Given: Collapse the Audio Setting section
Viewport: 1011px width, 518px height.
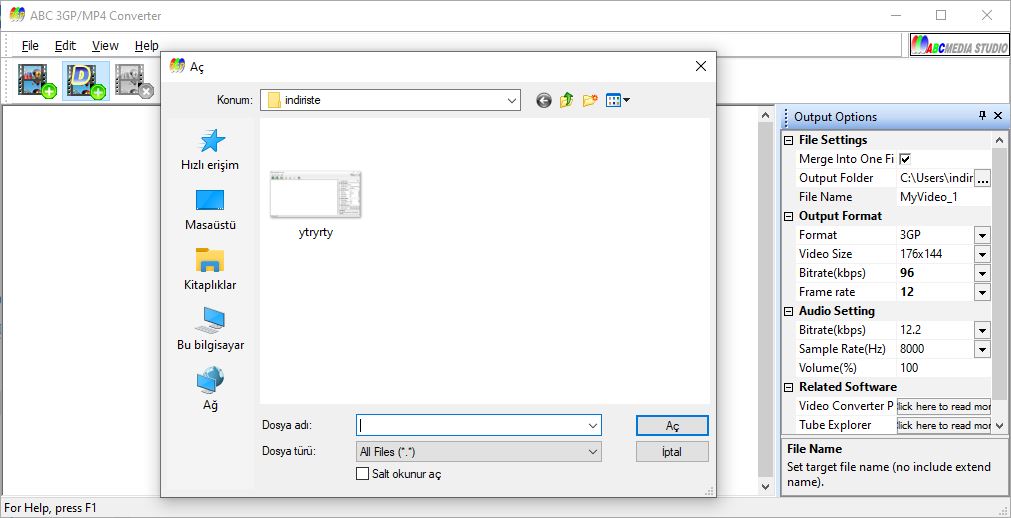Looking at the screenshot, I should click(788, 311).
